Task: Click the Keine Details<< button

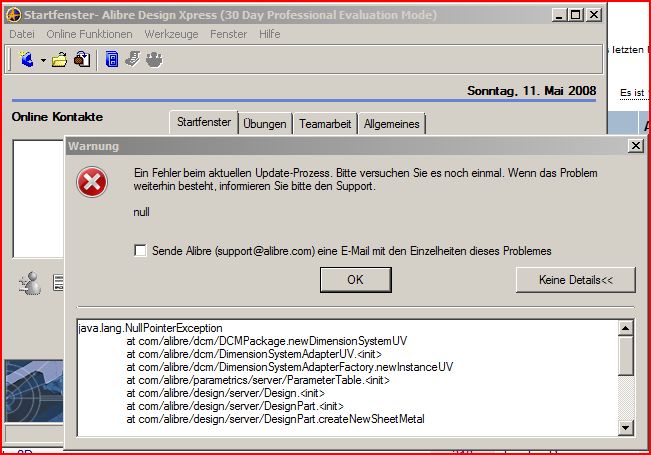Action: [575, 280]
